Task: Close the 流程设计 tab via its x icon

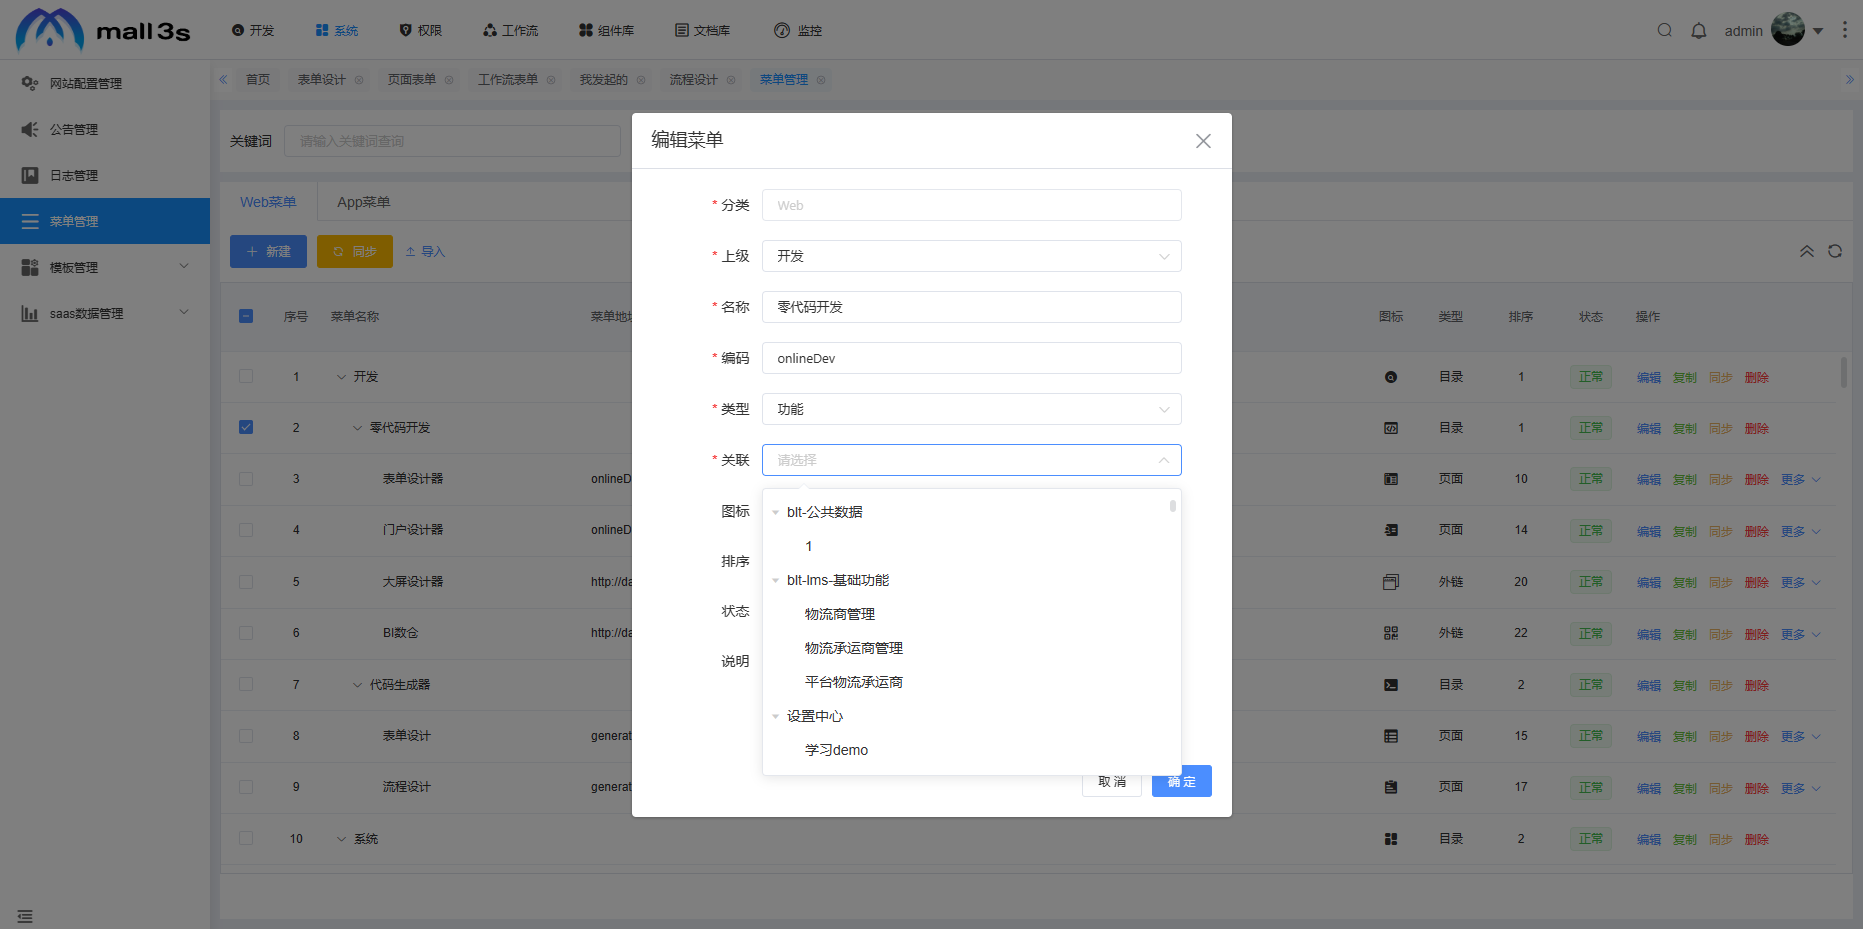Action: pos(731,80)
